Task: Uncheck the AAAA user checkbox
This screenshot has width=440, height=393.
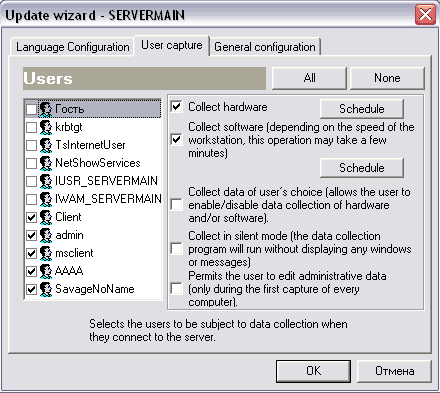Action: click(31, 271)
